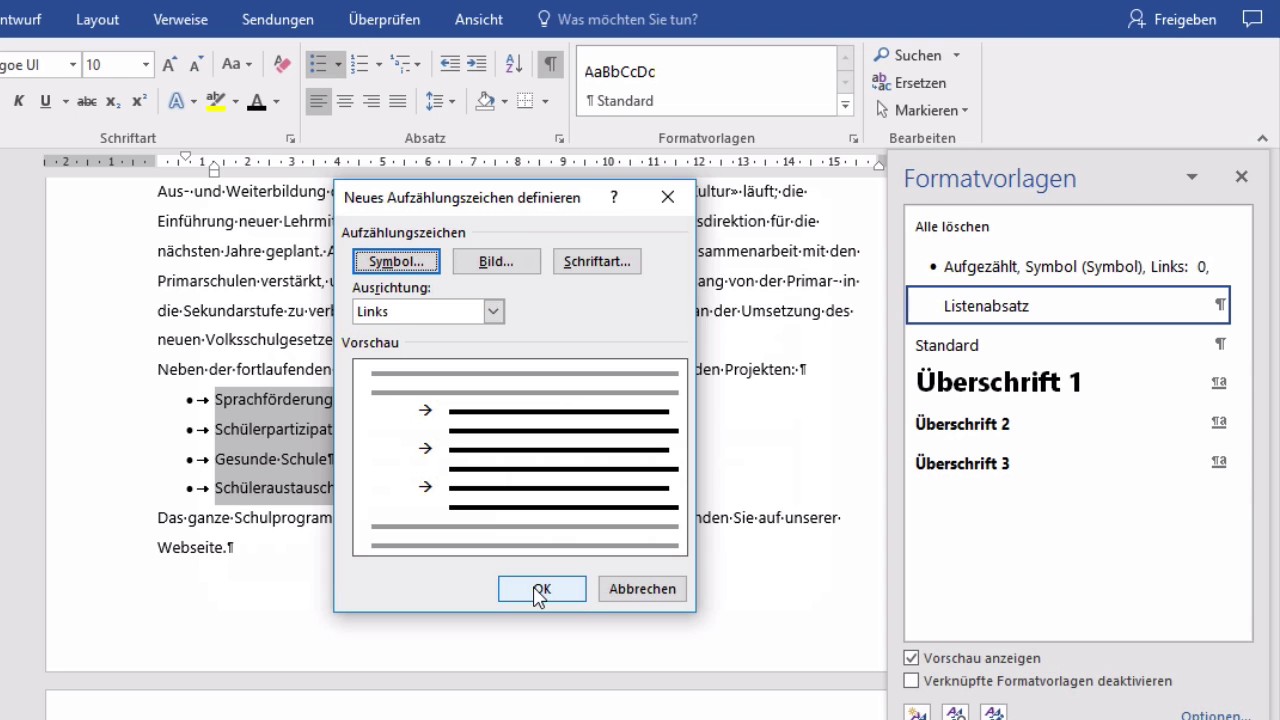
Task: Select the Standard style in gallery
Action: click(705, 81)
